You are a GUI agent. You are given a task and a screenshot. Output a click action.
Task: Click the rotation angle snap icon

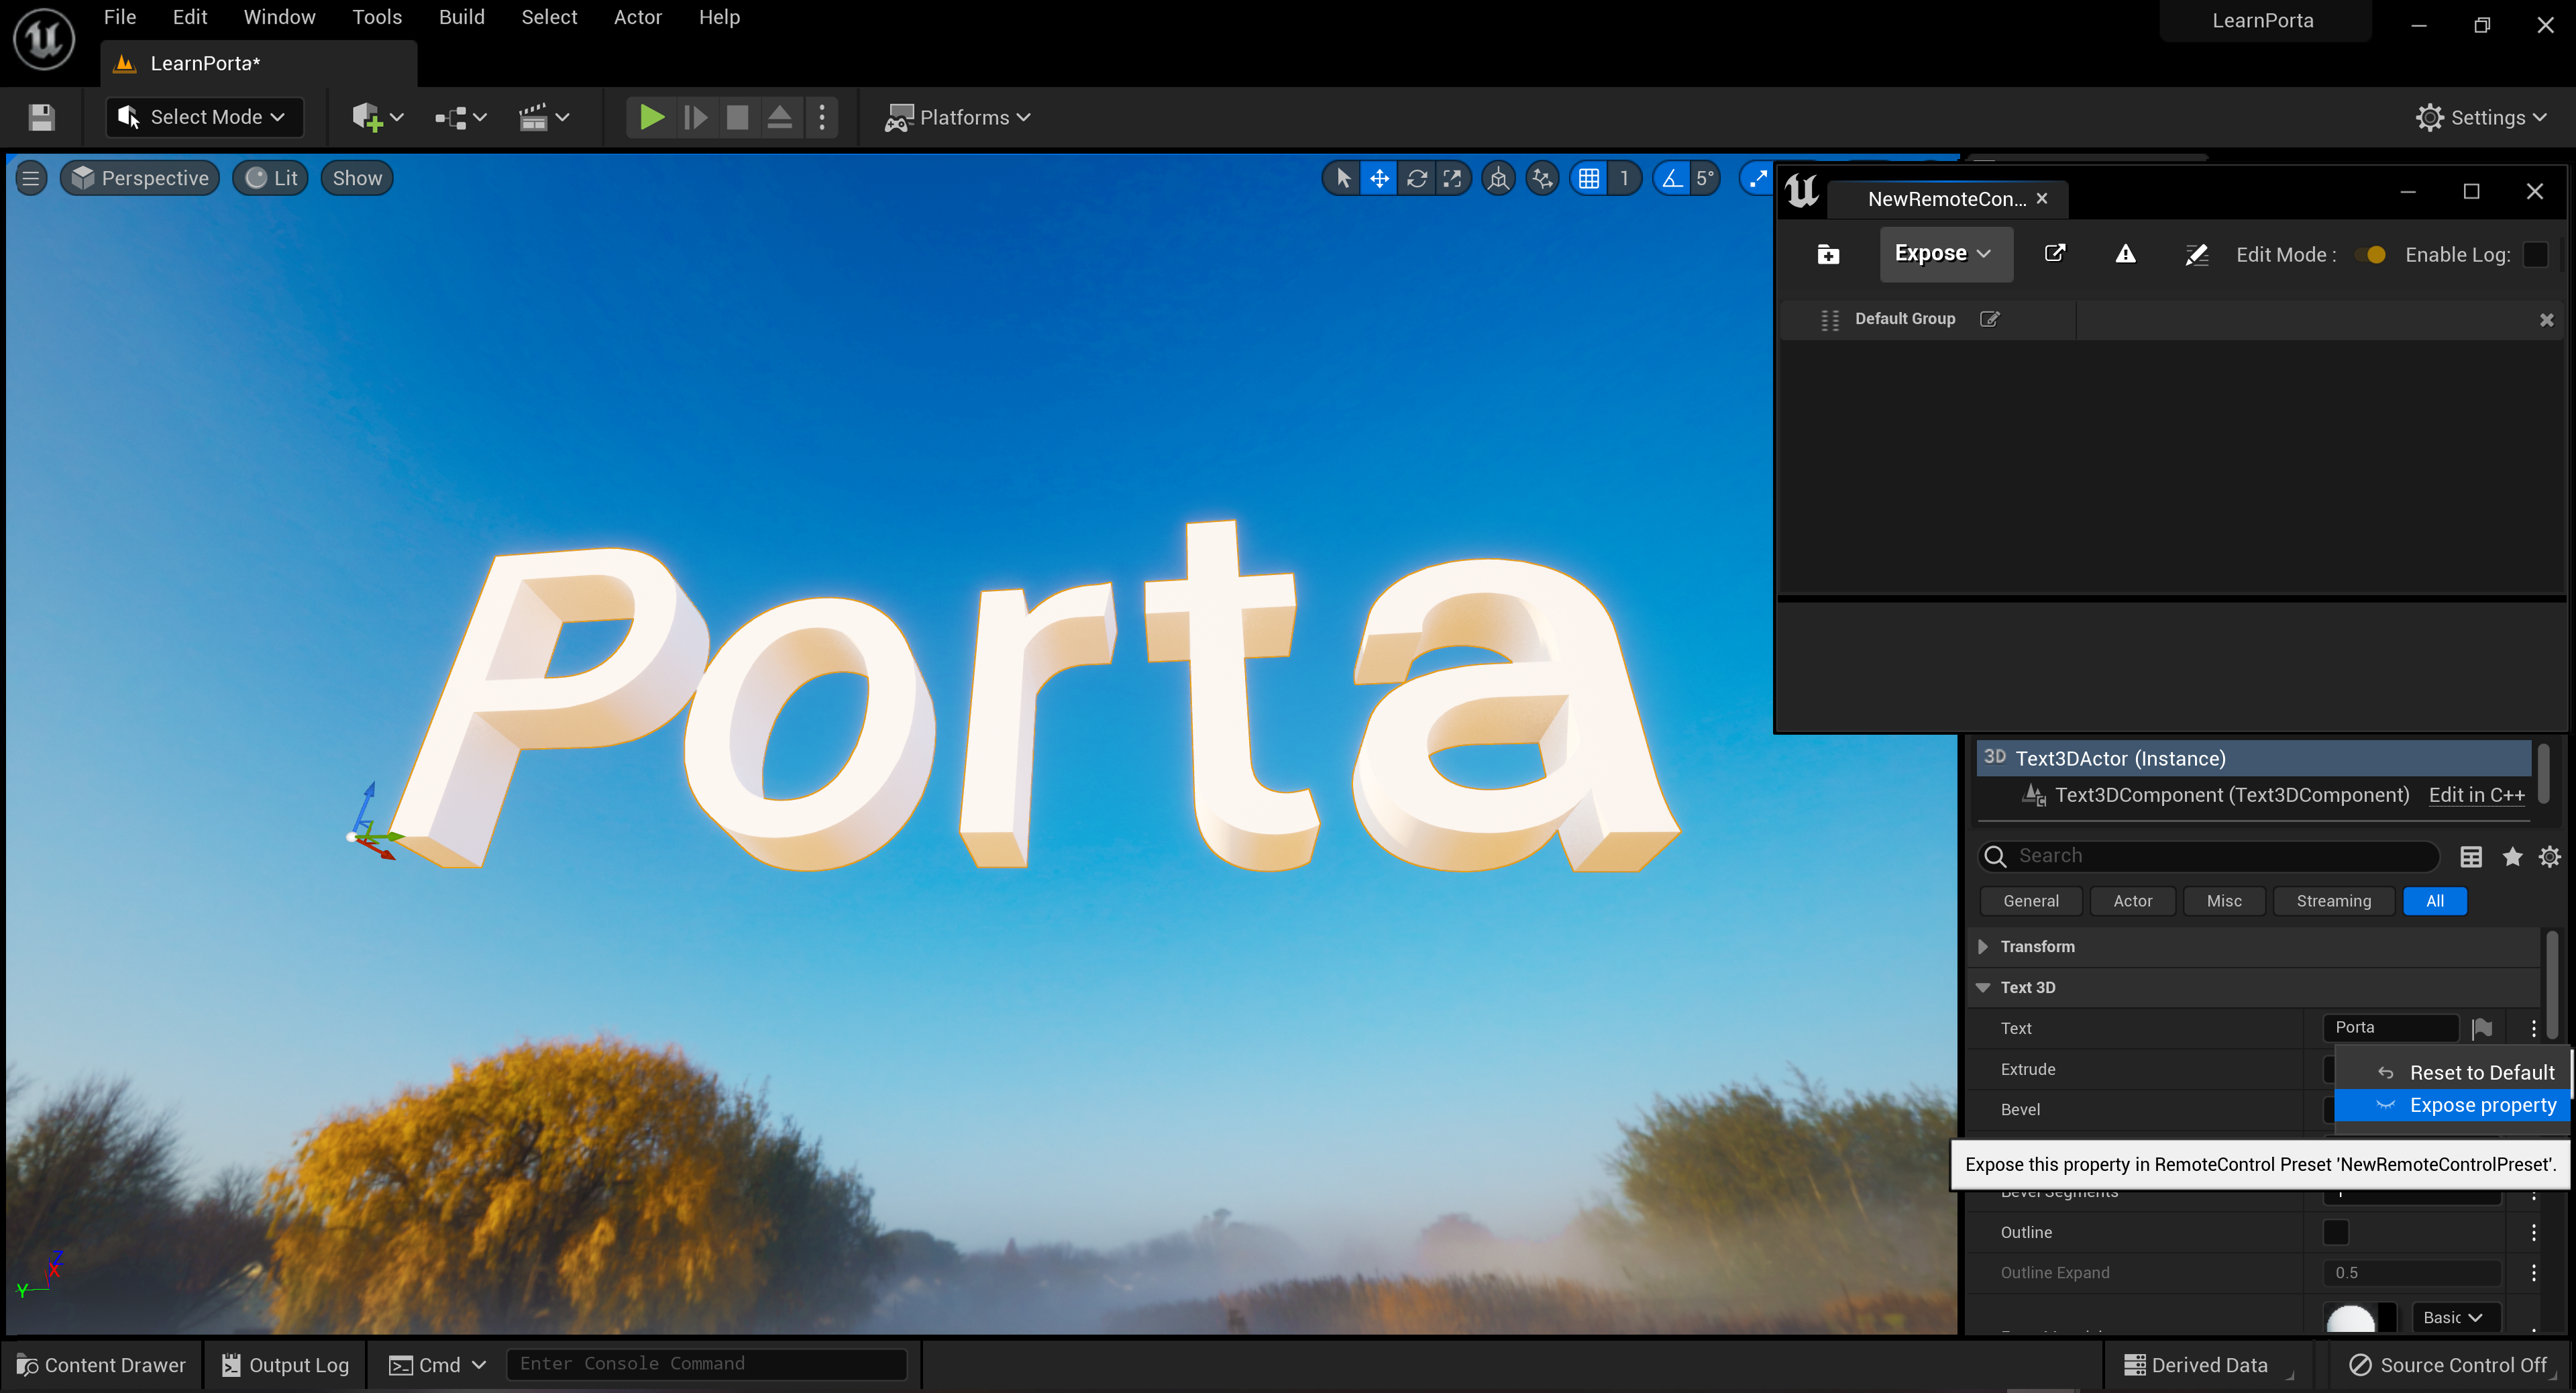pyautogui.click(x=1671, y=178)
